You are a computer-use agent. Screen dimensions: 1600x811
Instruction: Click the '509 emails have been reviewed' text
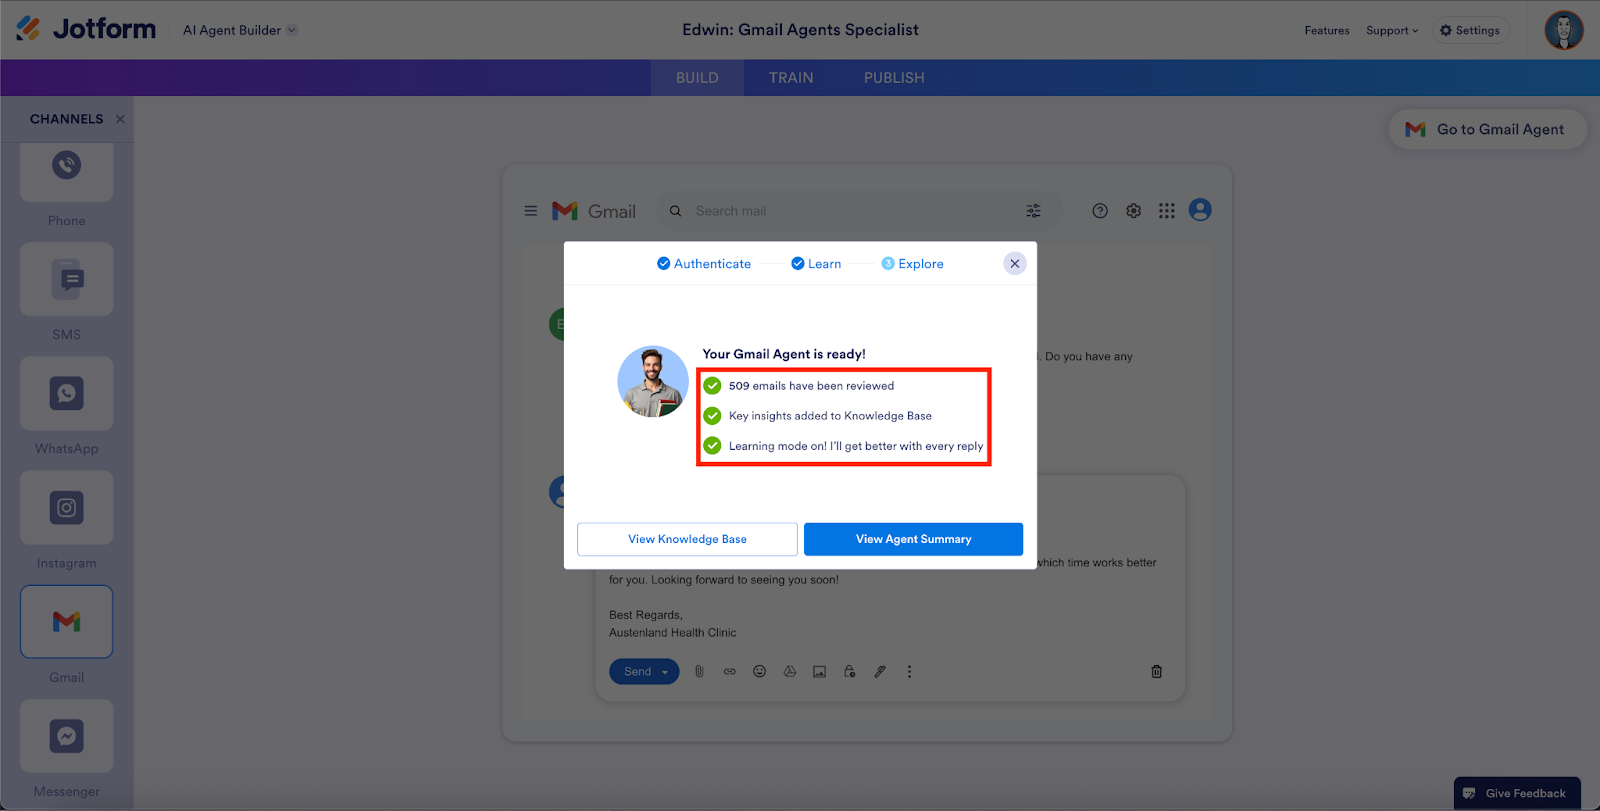point(811,386)
